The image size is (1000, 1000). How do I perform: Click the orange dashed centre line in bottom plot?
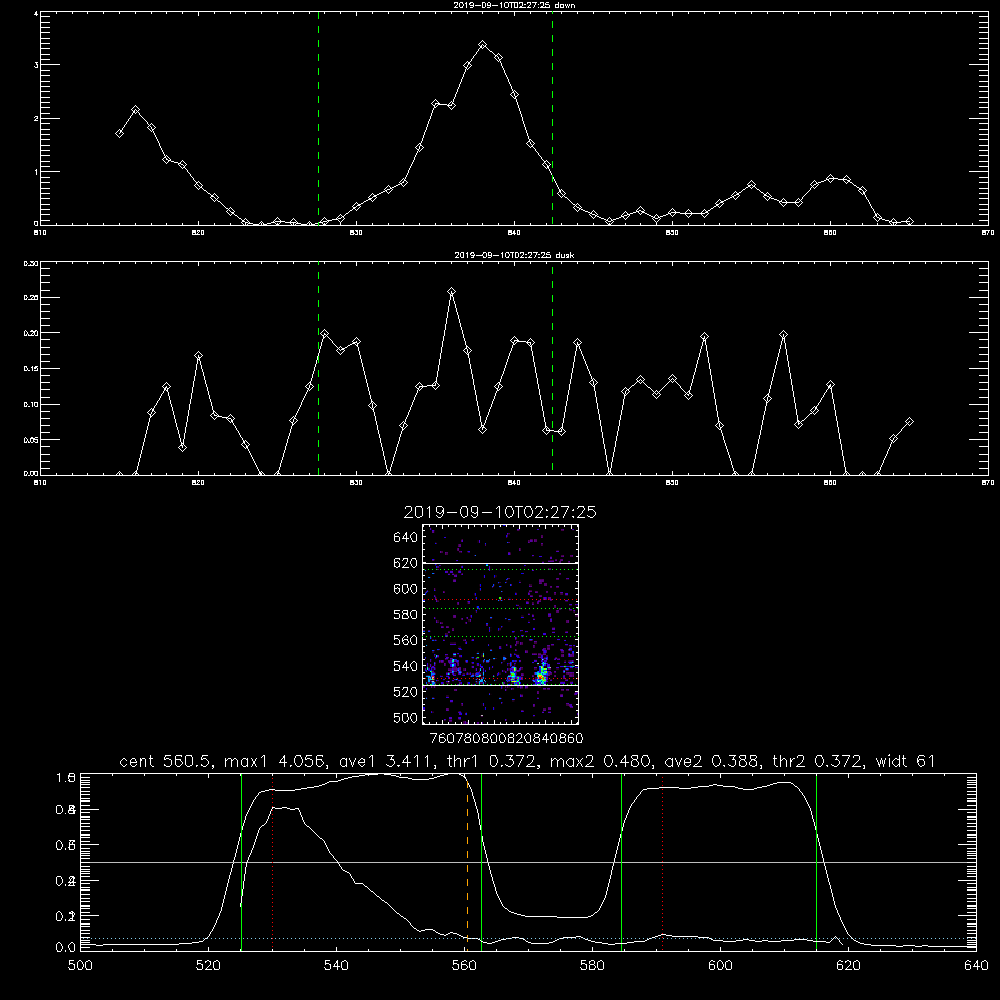coord(467,861)
